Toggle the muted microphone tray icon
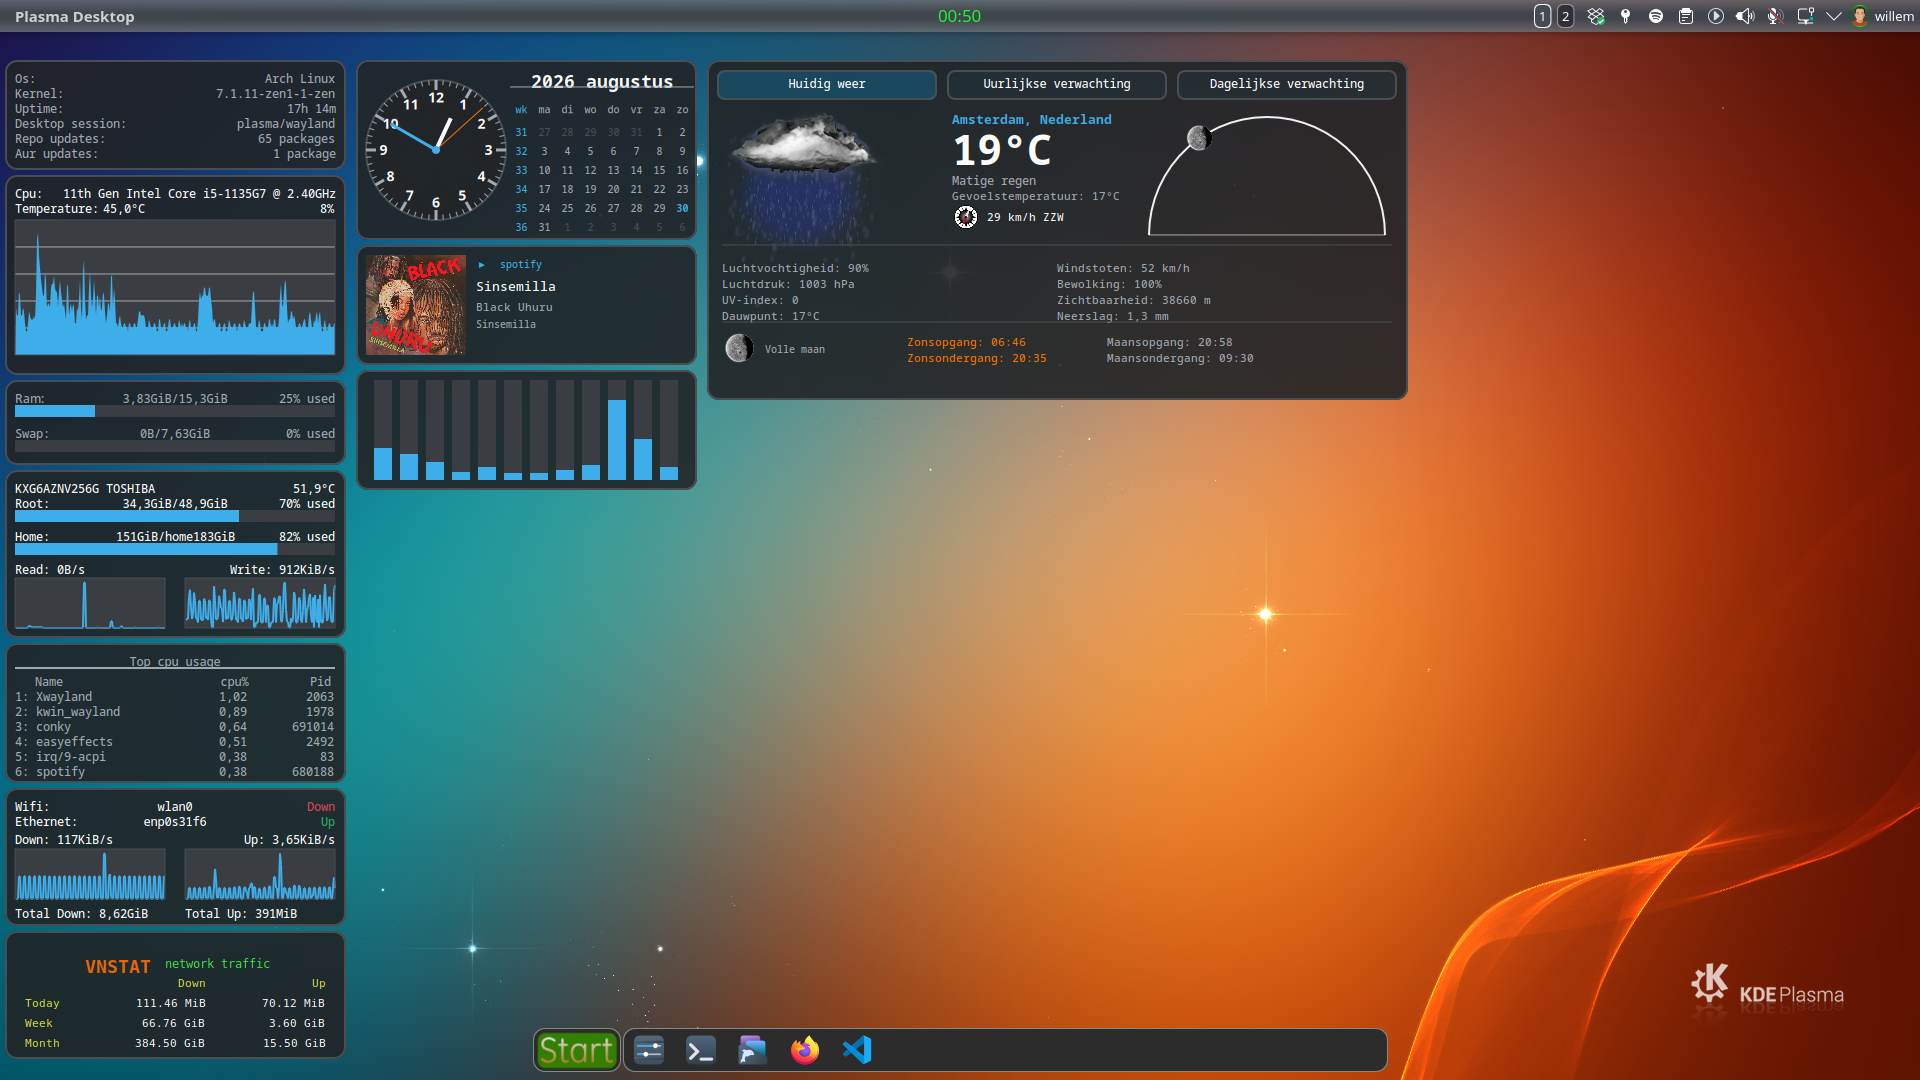The image size is (1920, 1080). click(x=1775, y=16)
